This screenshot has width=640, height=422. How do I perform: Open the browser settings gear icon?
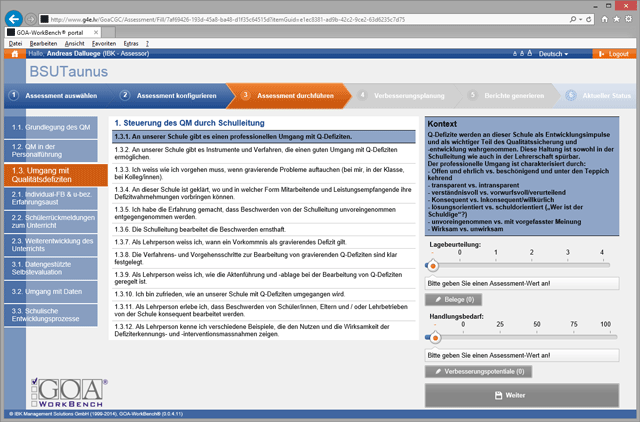(x=629, y=19)
